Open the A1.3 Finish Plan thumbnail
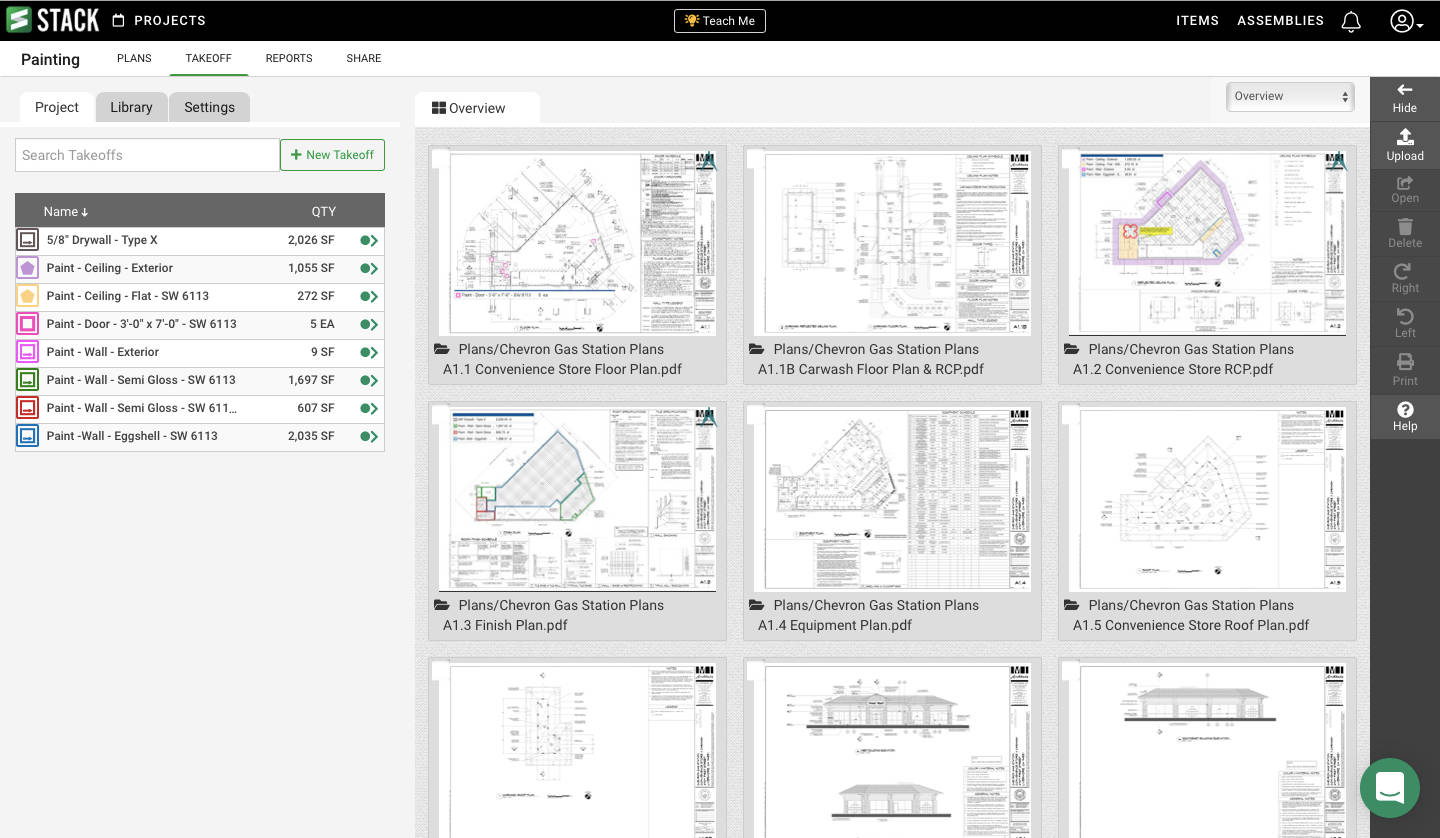The height and width of the screenshot is (838, 1440). point(577,498)
